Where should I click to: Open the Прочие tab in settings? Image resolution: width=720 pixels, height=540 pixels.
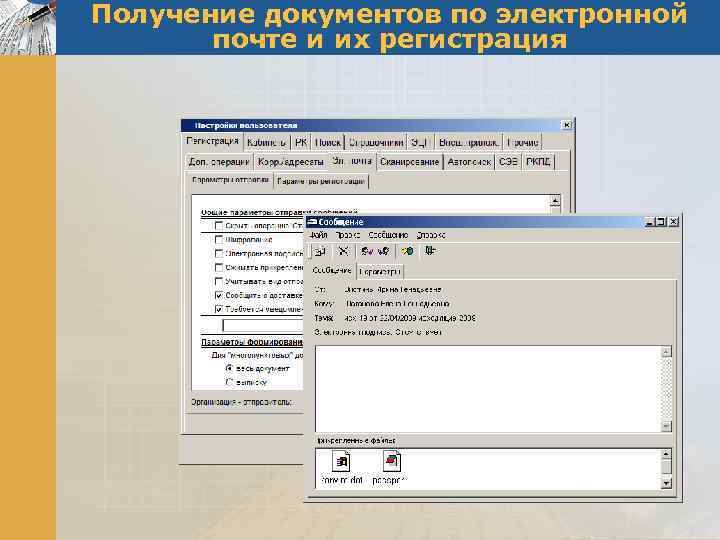pyautogui.click(x=523, y=143)
